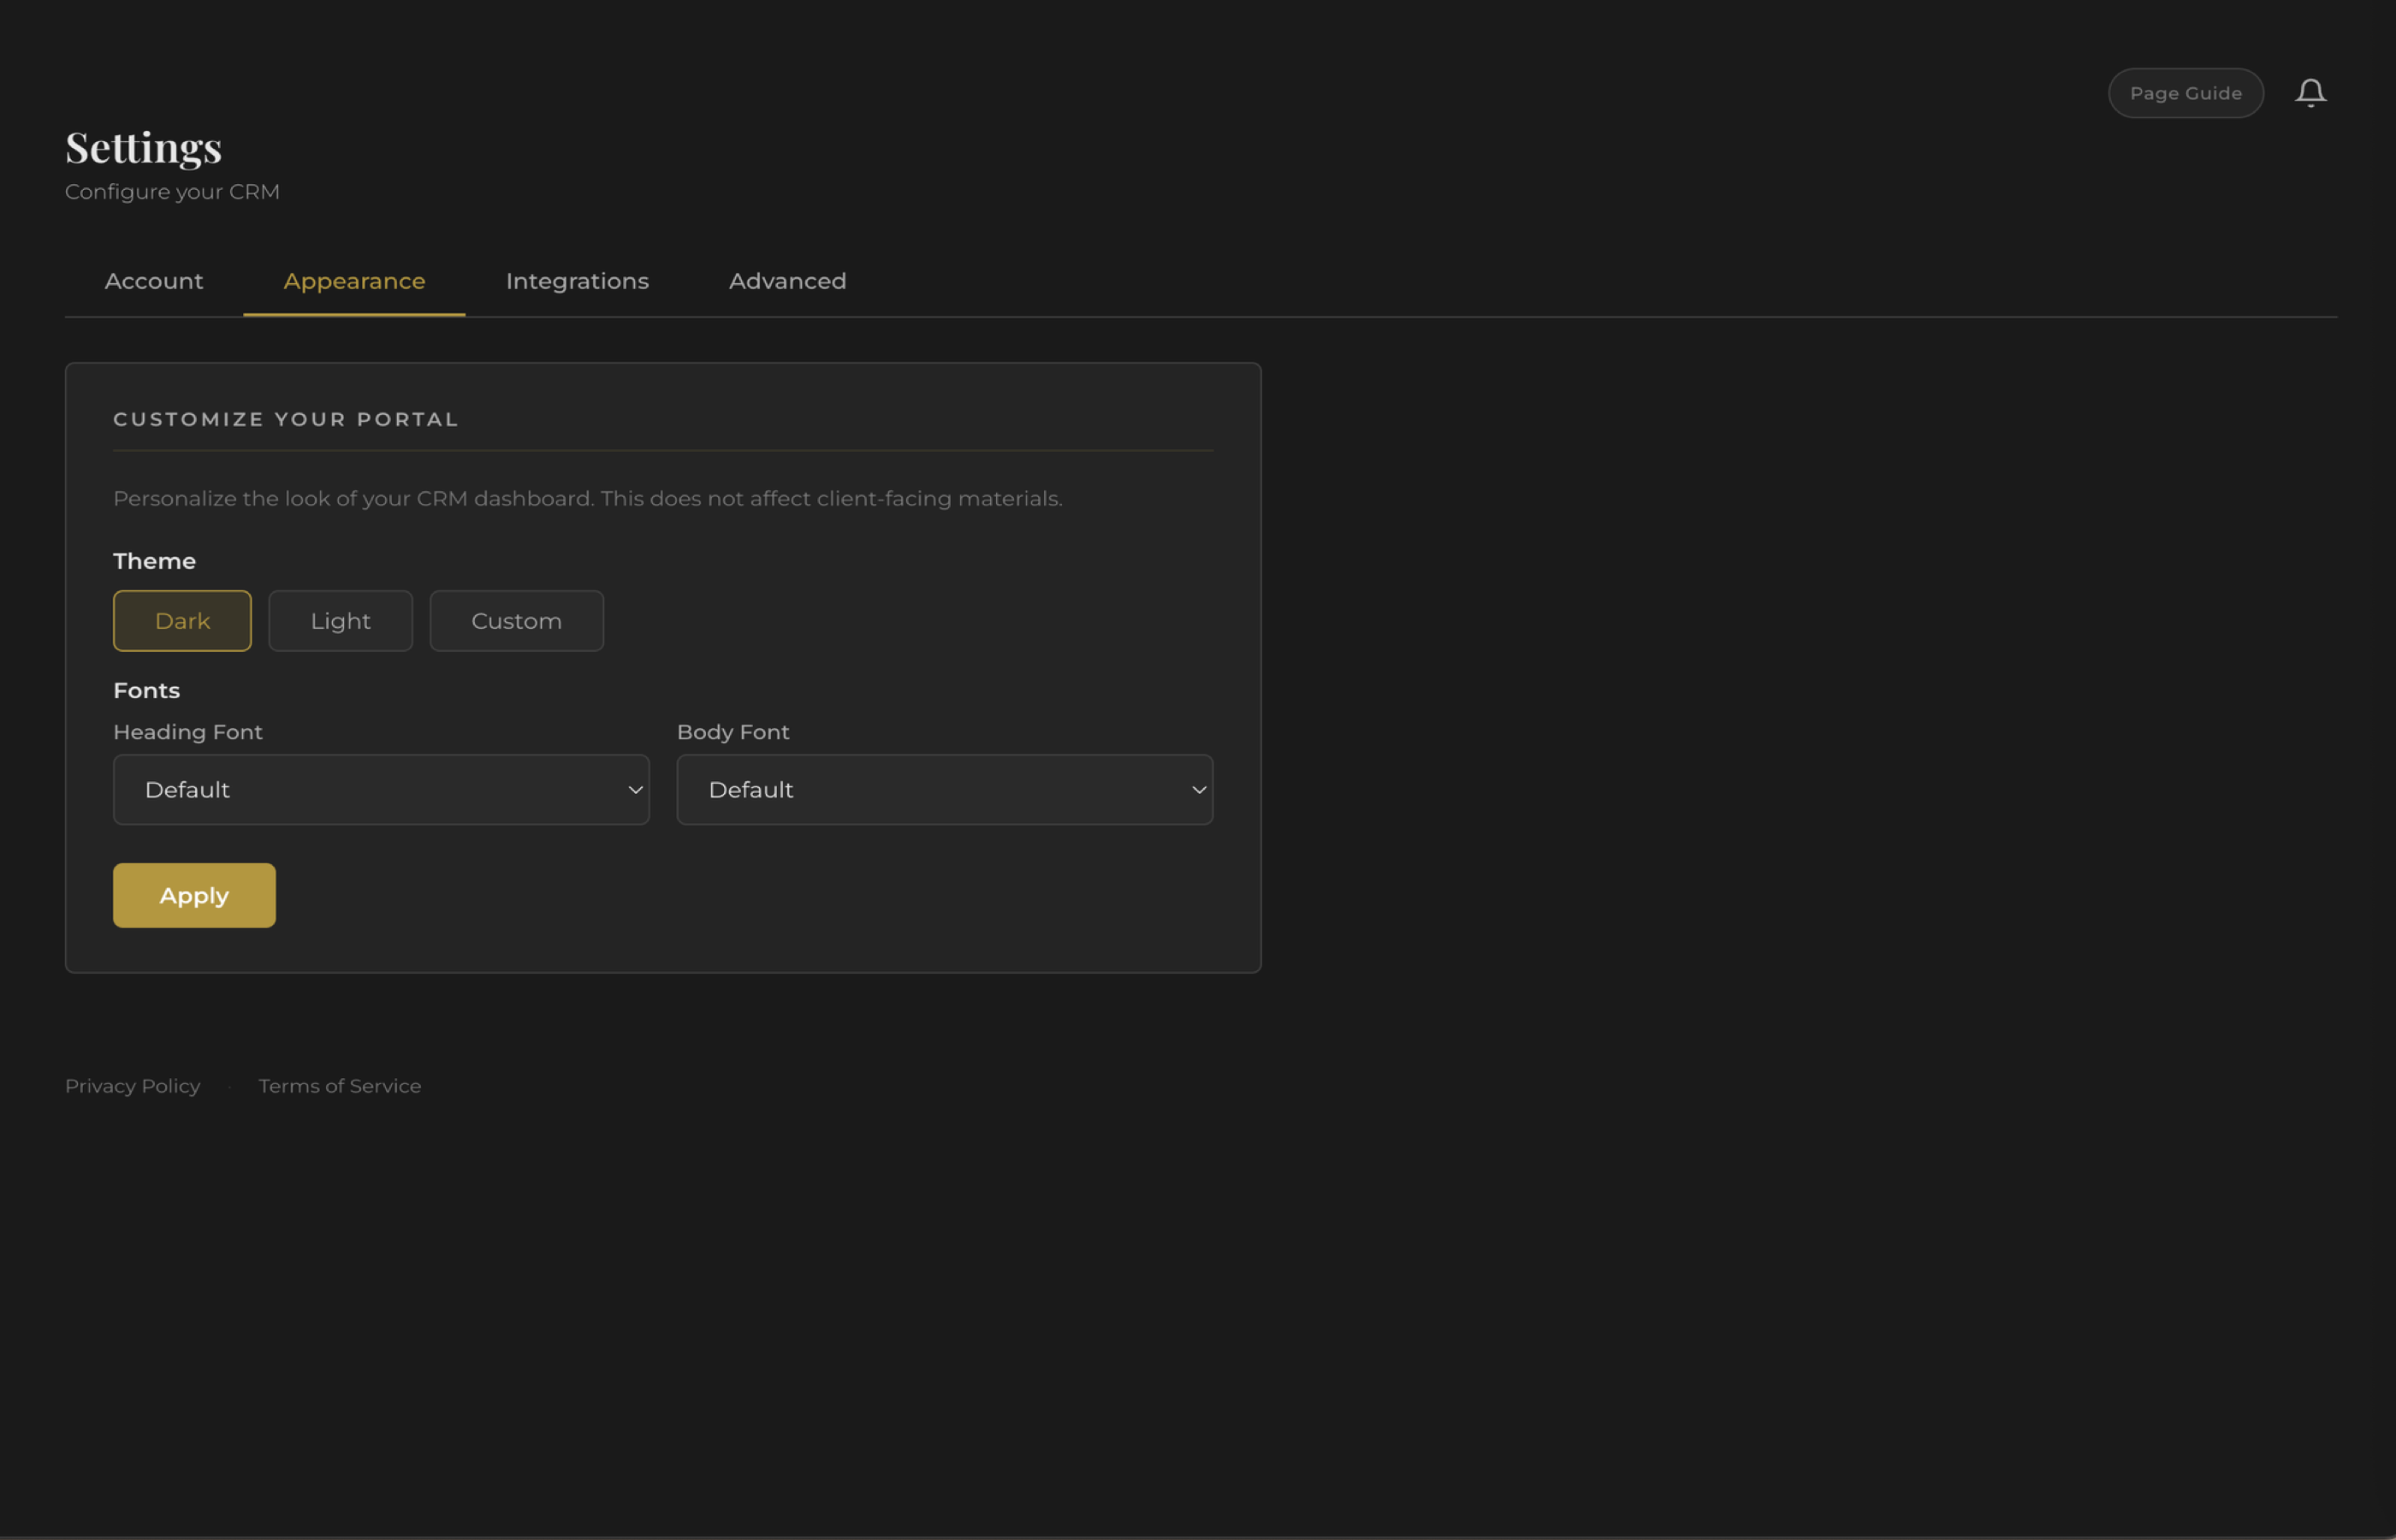Click the Settings page heading
2396x1540 pixels.
143,147
